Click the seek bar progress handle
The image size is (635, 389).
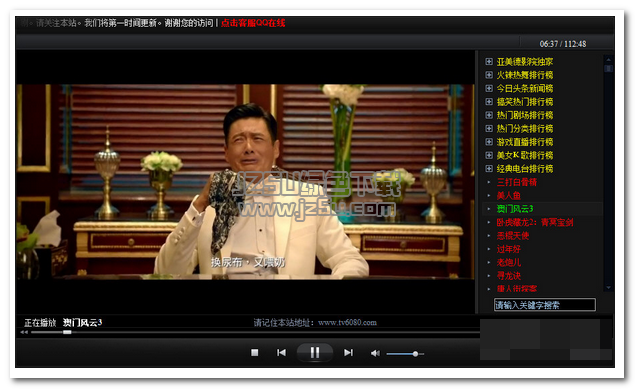67,332
